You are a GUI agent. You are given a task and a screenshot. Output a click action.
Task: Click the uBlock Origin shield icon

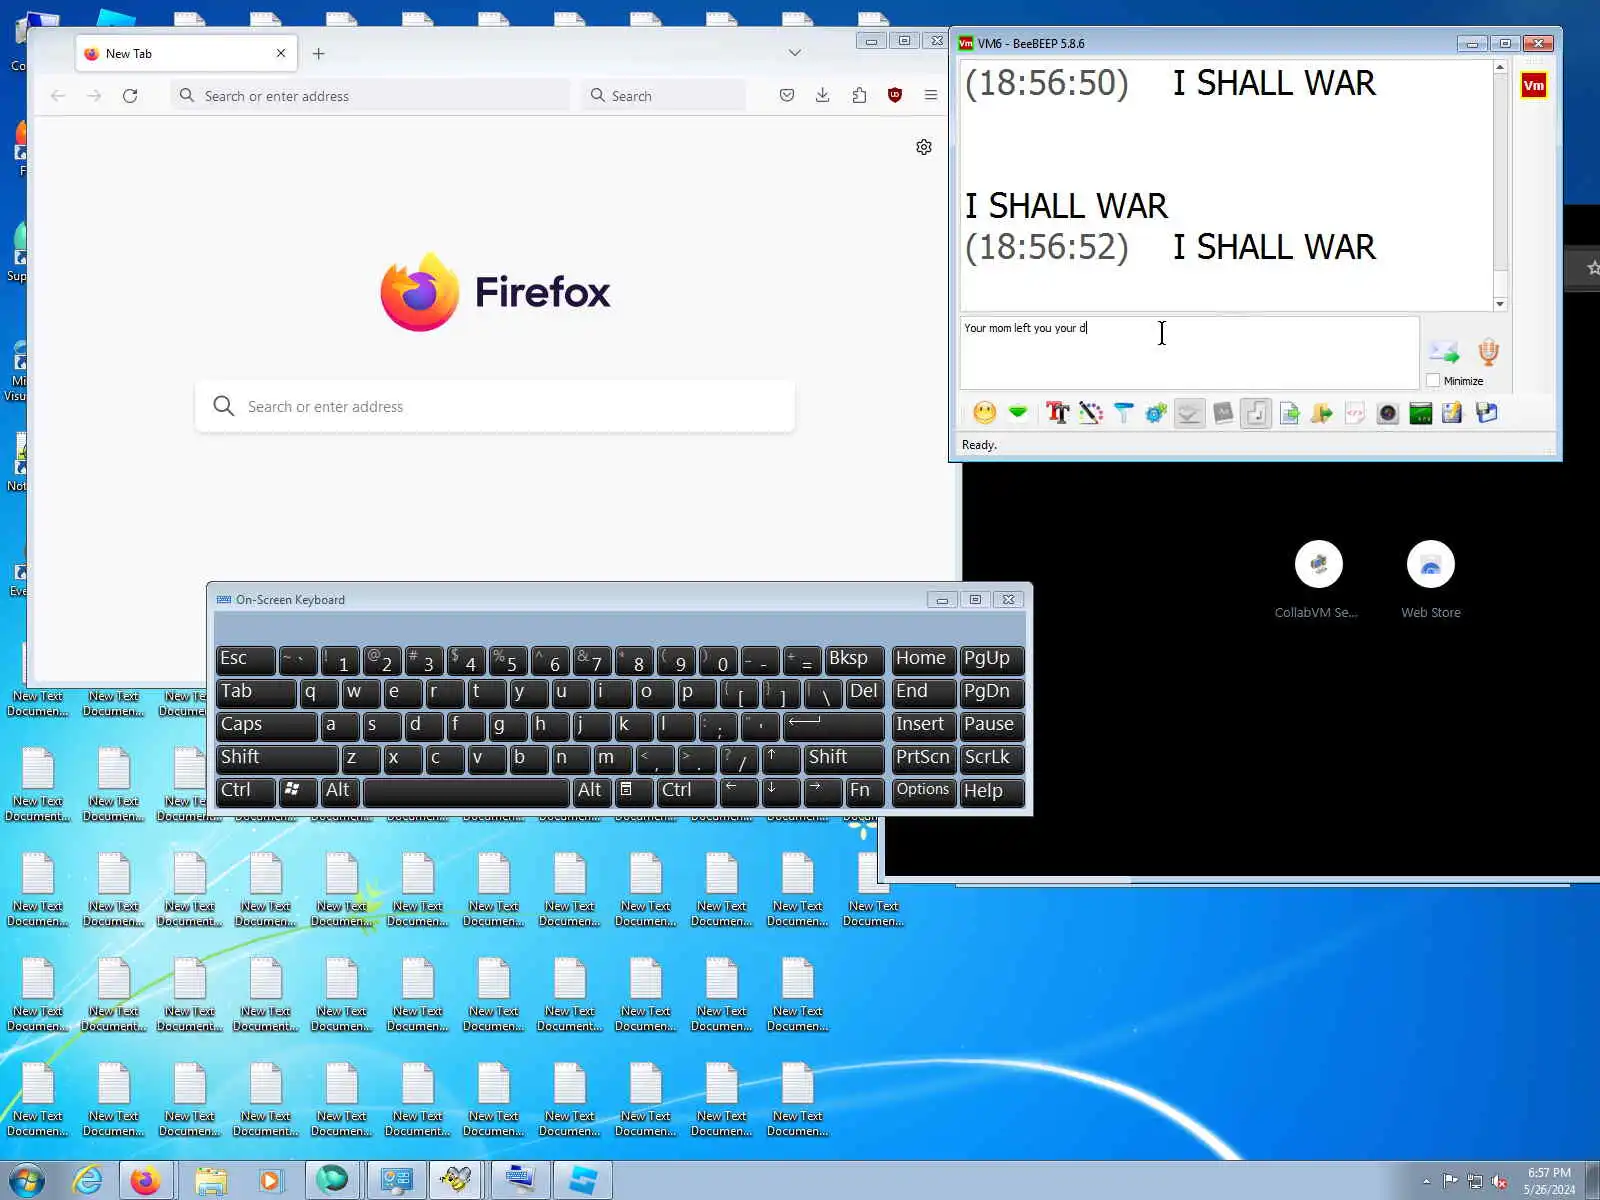pos(895,96)
